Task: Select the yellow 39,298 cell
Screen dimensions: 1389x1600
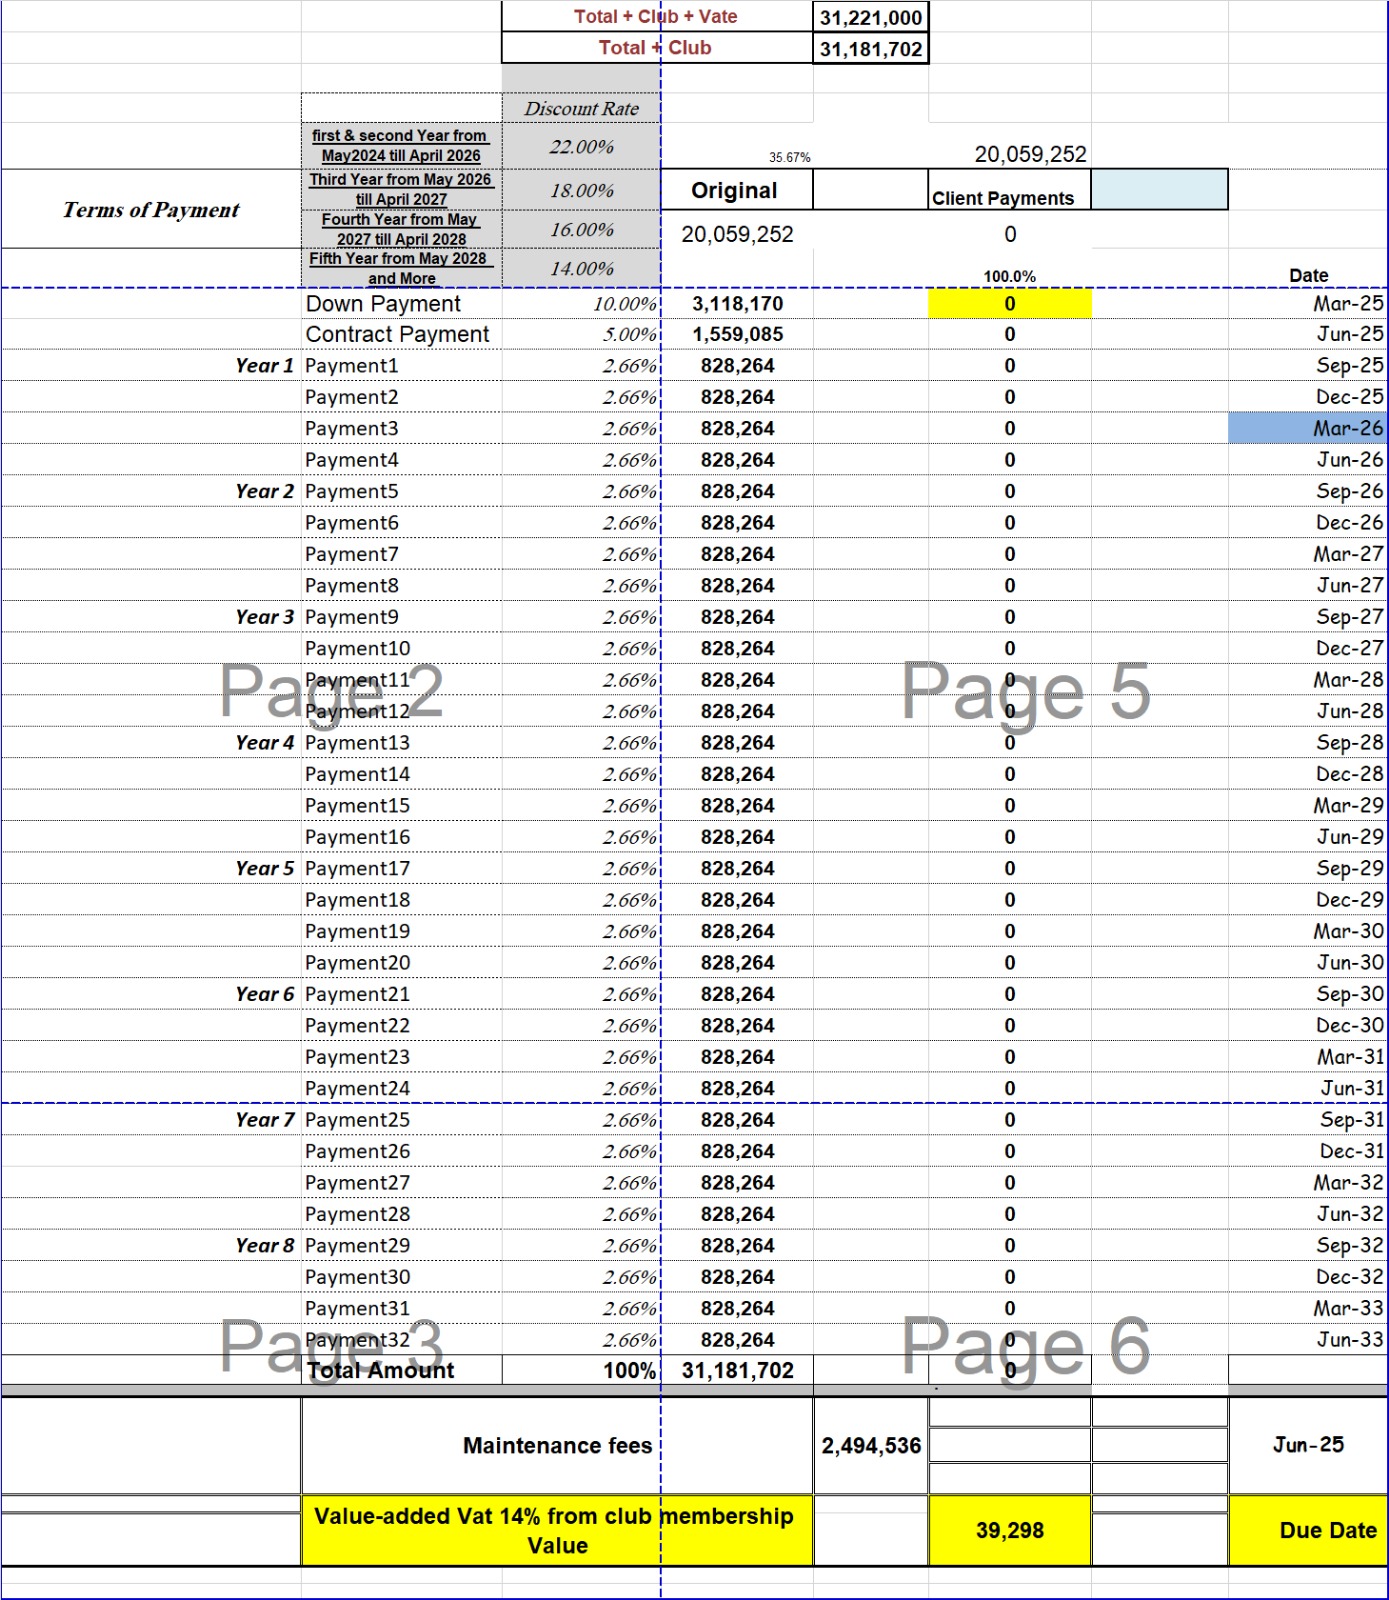Action: (x=1009, y=1530)
